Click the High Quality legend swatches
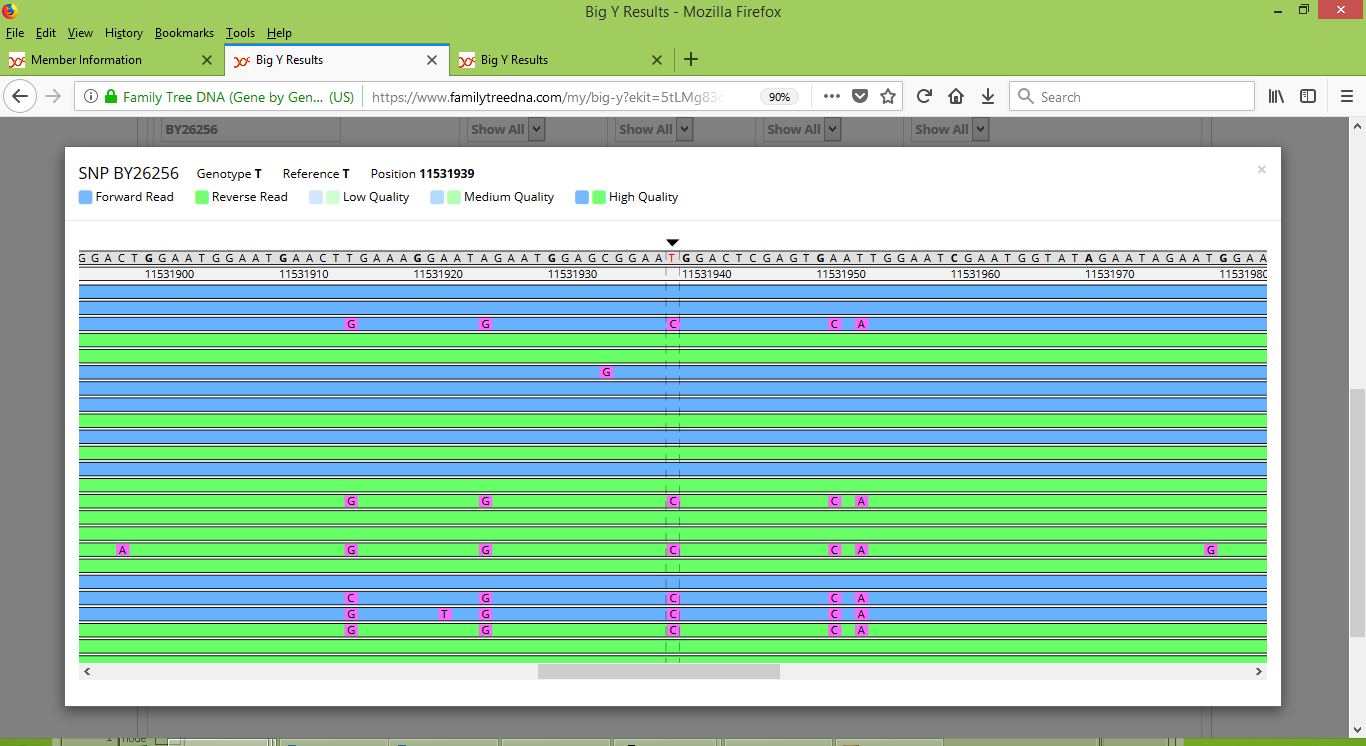The width and height of the screenshot is (1366, 746). (x=590, y=197)
